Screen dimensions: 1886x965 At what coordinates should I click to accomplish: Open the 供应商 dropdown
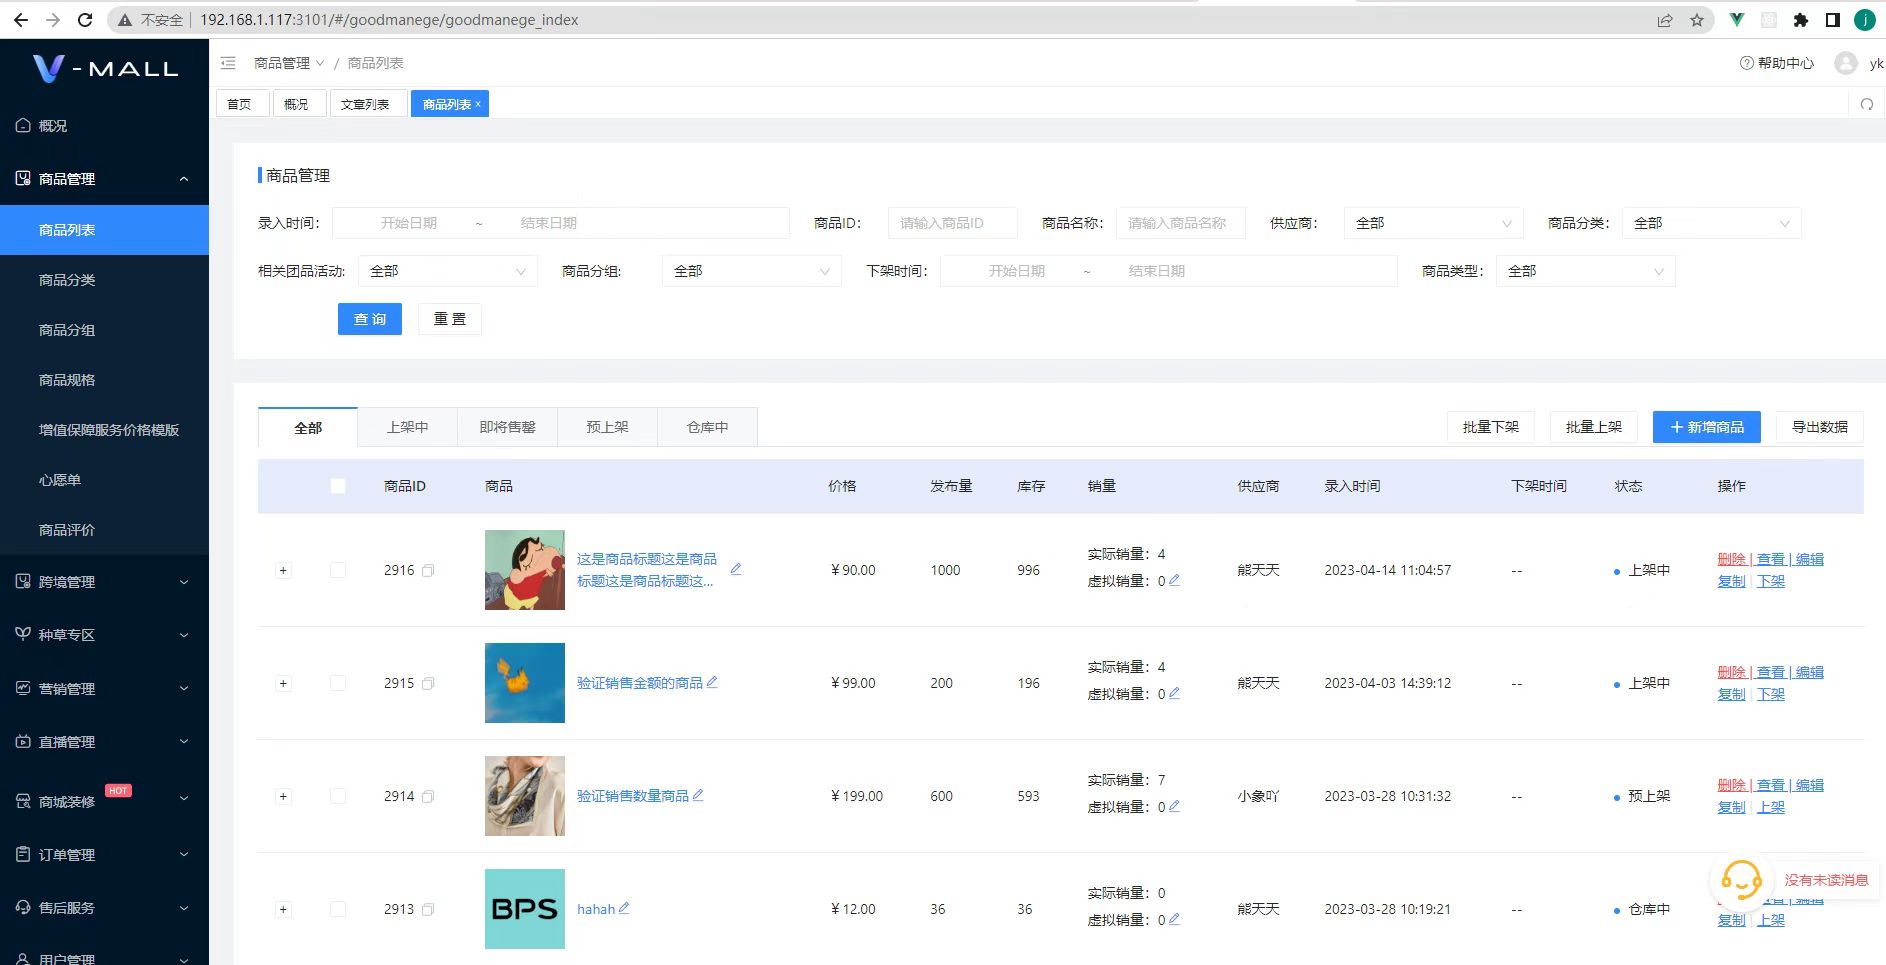[1433, 223]
